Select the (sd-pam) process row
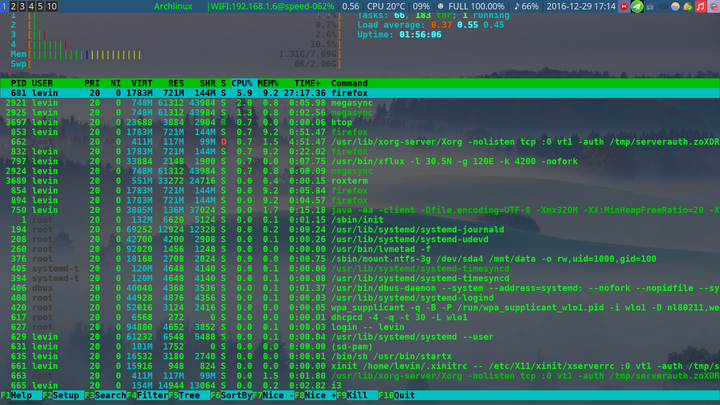 (x=360, y=347)
